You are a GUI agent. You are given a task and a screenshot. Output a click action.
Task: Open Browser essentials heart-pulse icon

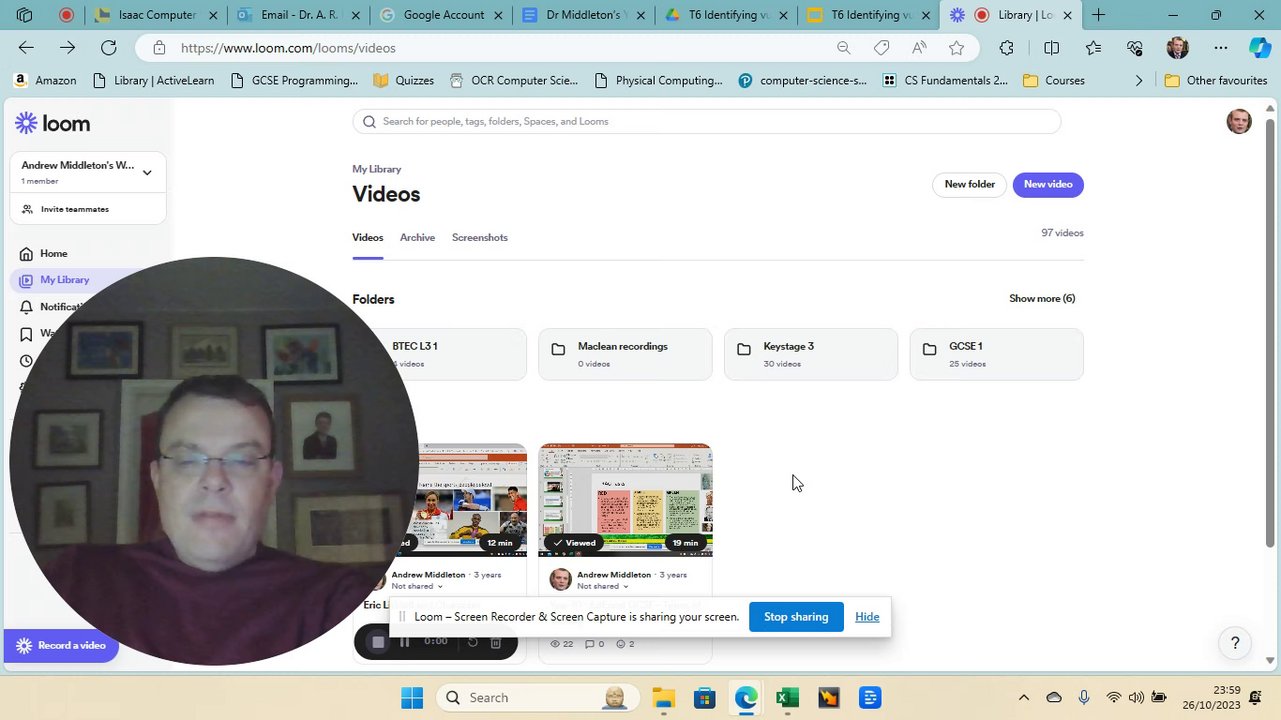(1135, 48)
